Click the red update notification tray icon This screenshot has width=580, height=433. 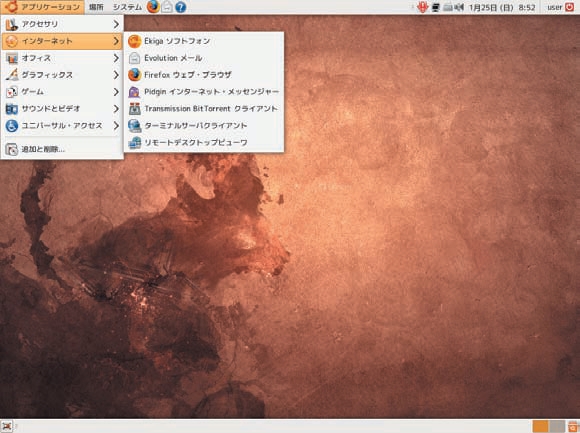[x=422, y=7]
